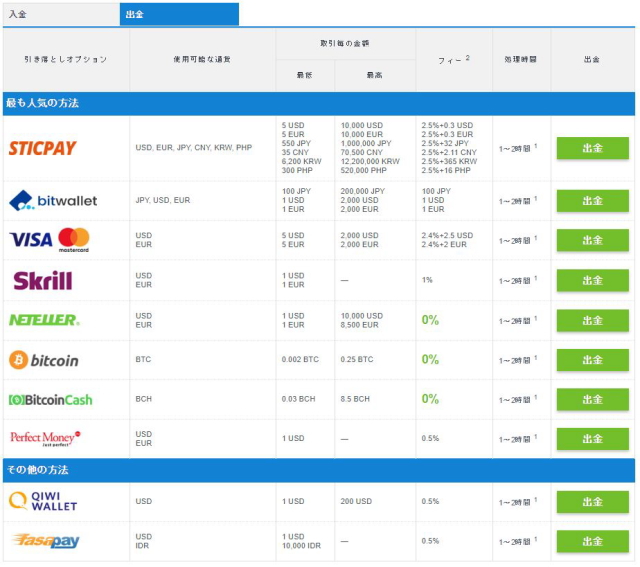Start withdrawal in VISA Mastercard row
The height and width of the screenshot is (567, 640).
pyautogui.click(x=592, y=240)
